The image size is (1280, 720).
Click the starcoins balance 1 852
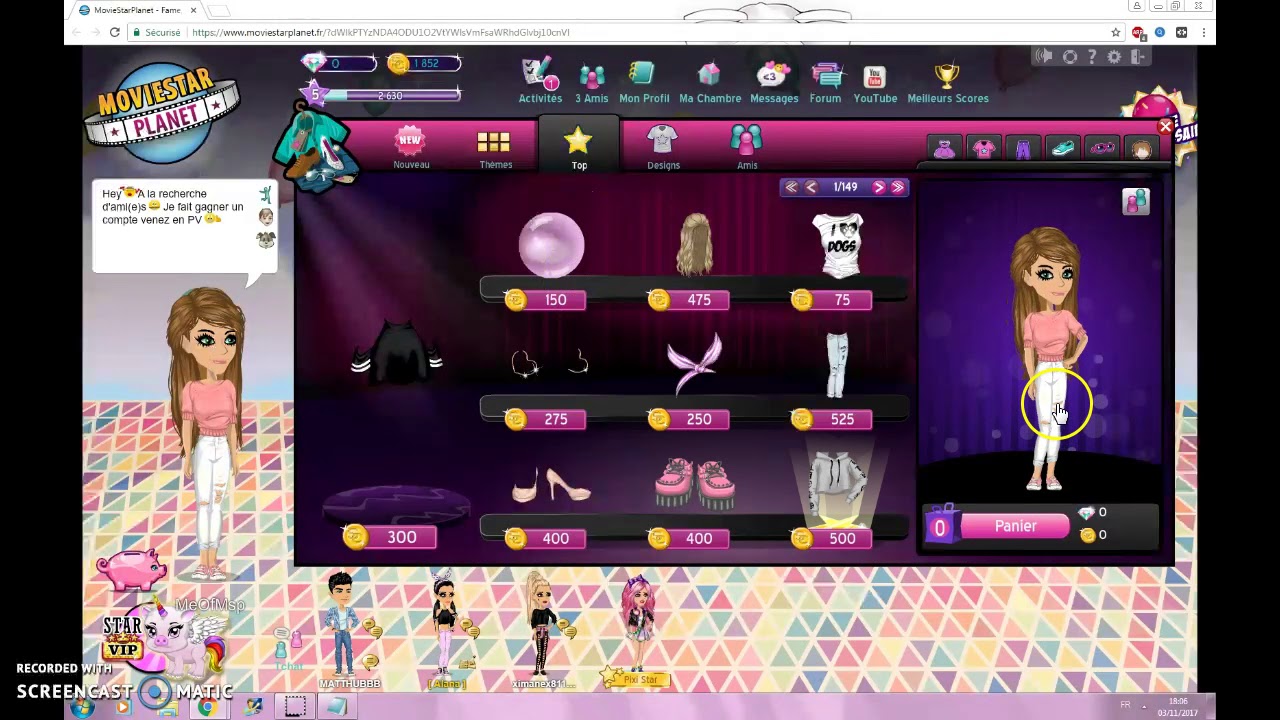click(424, 63)
